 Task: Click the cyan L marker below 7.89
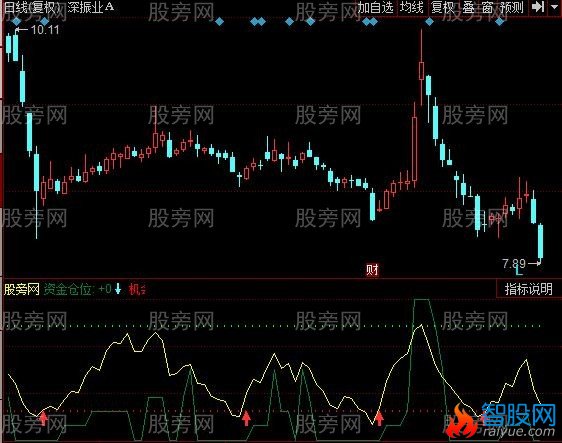519,271
